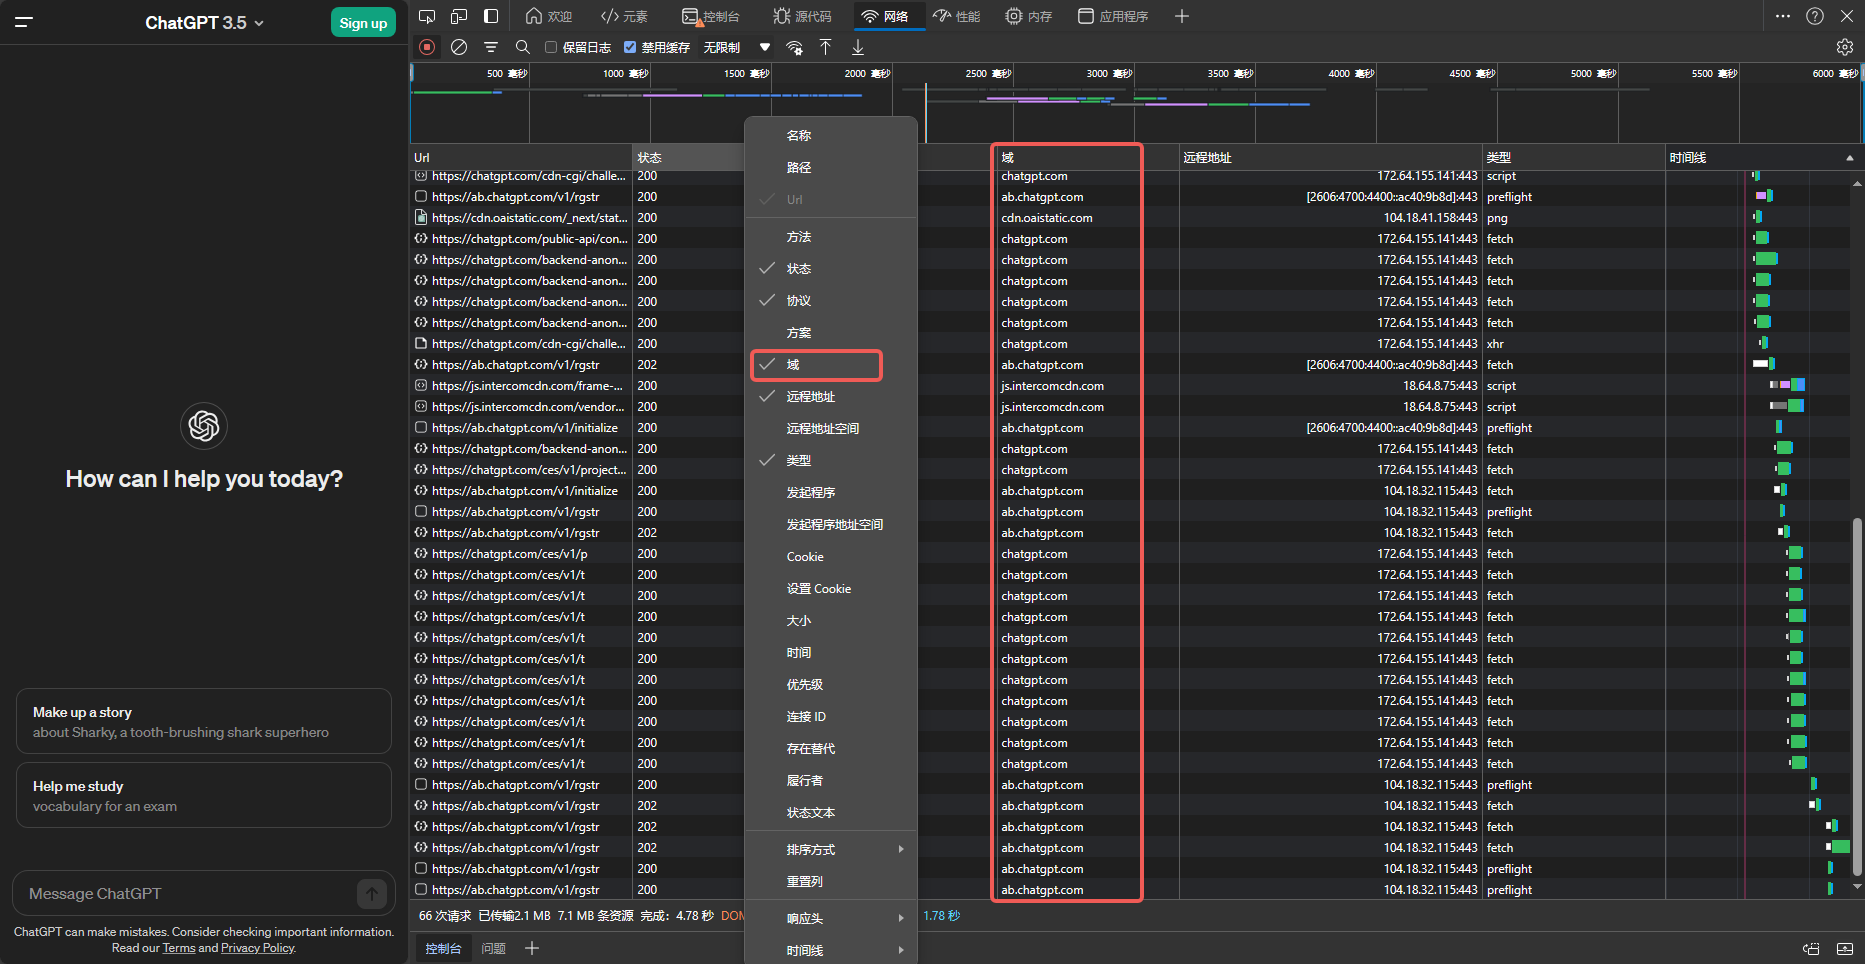The height and width of the screenshot is (964, 1865).
Task: Click the Sign up button
Action: click(363, 22)
